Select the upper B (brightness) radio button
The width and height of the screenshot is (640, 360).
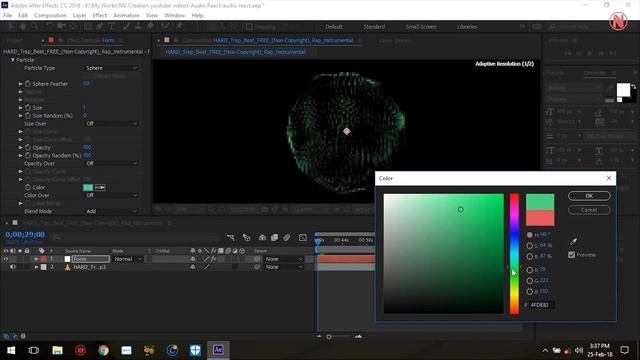(x=529, y=256)
